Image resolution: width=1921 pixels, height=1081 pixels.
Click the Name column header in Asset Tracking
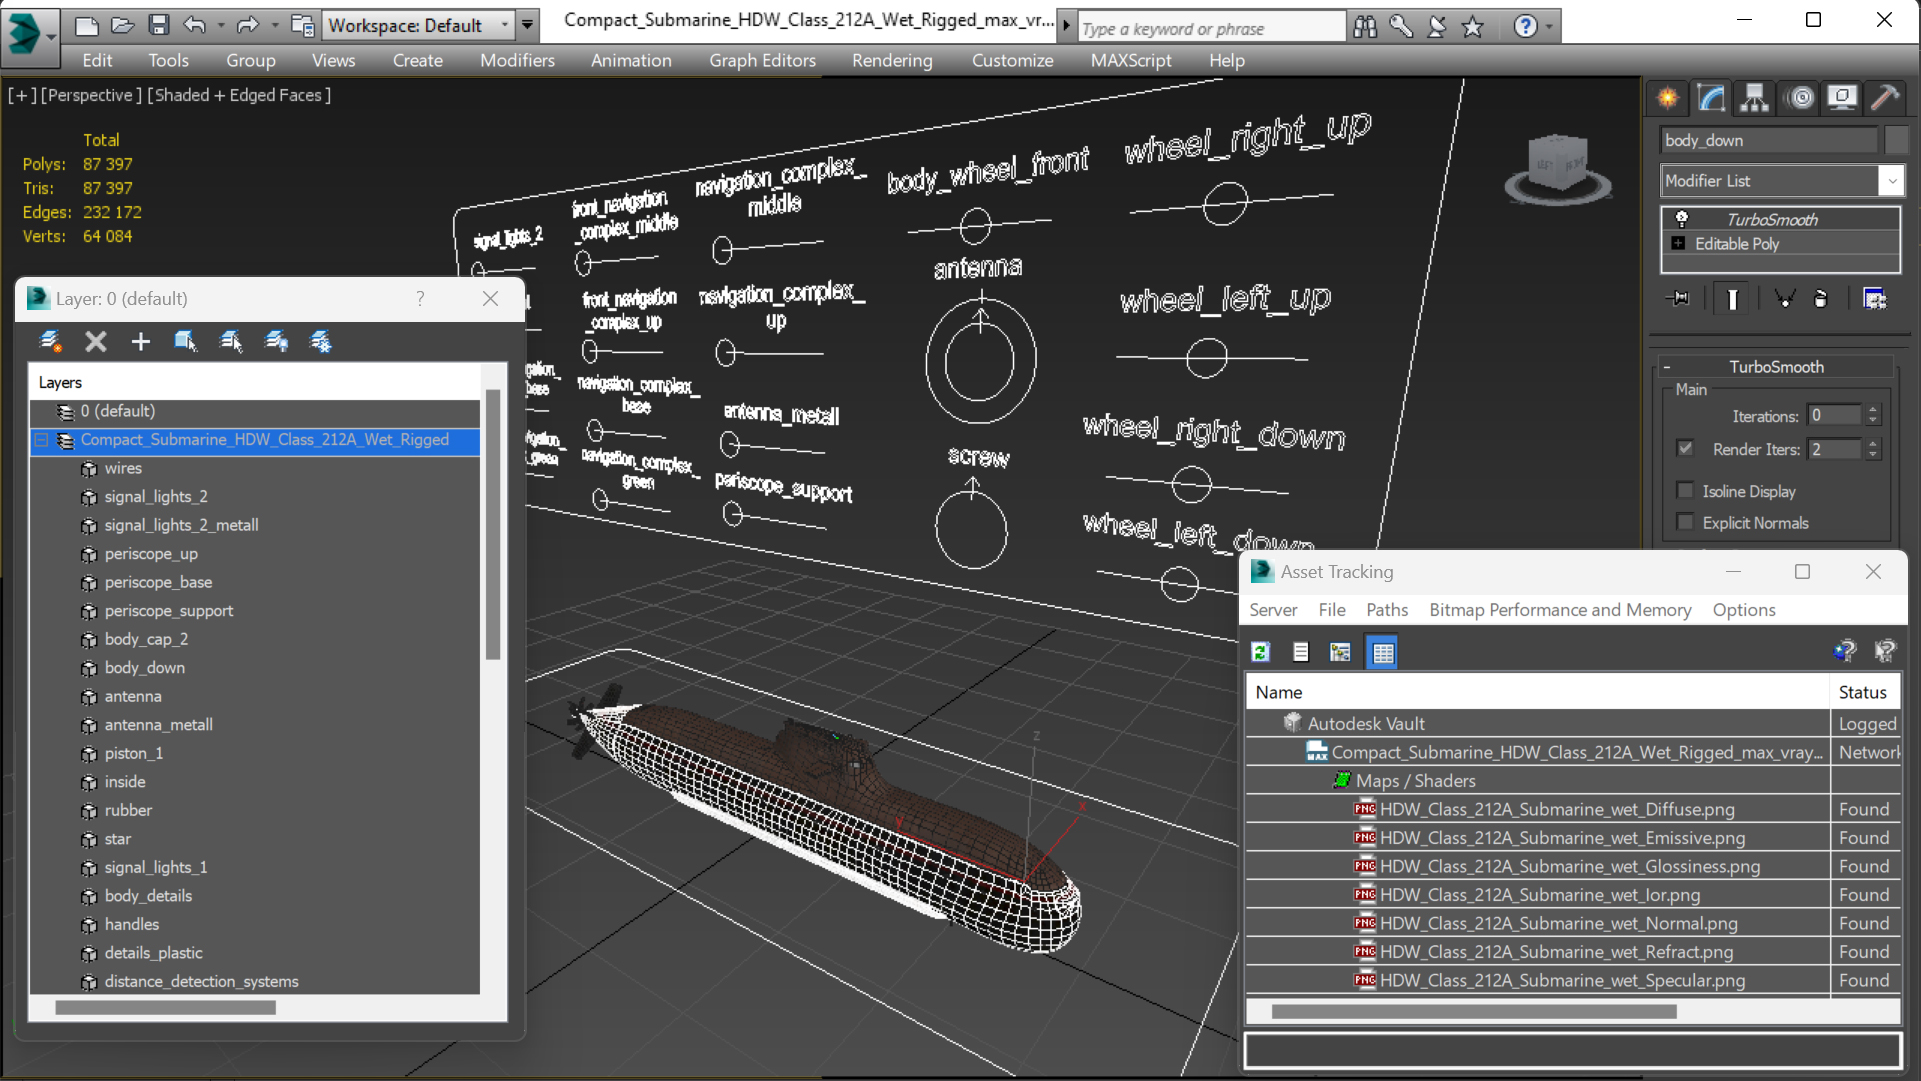pos(1537,692)
